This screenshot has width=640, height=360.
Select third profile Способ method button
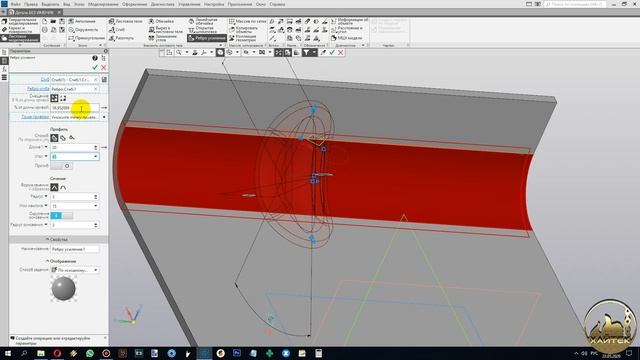click(72, 138)
